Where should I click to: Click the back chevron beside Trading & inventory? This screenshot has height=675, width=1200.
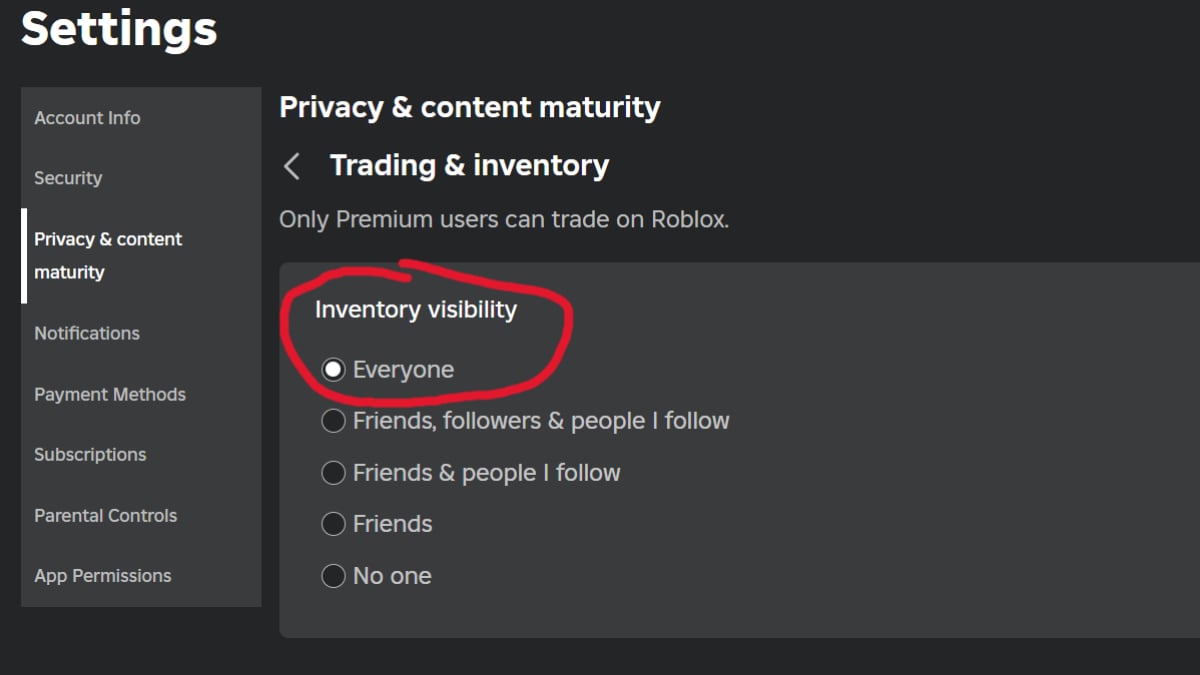point(291,166)
